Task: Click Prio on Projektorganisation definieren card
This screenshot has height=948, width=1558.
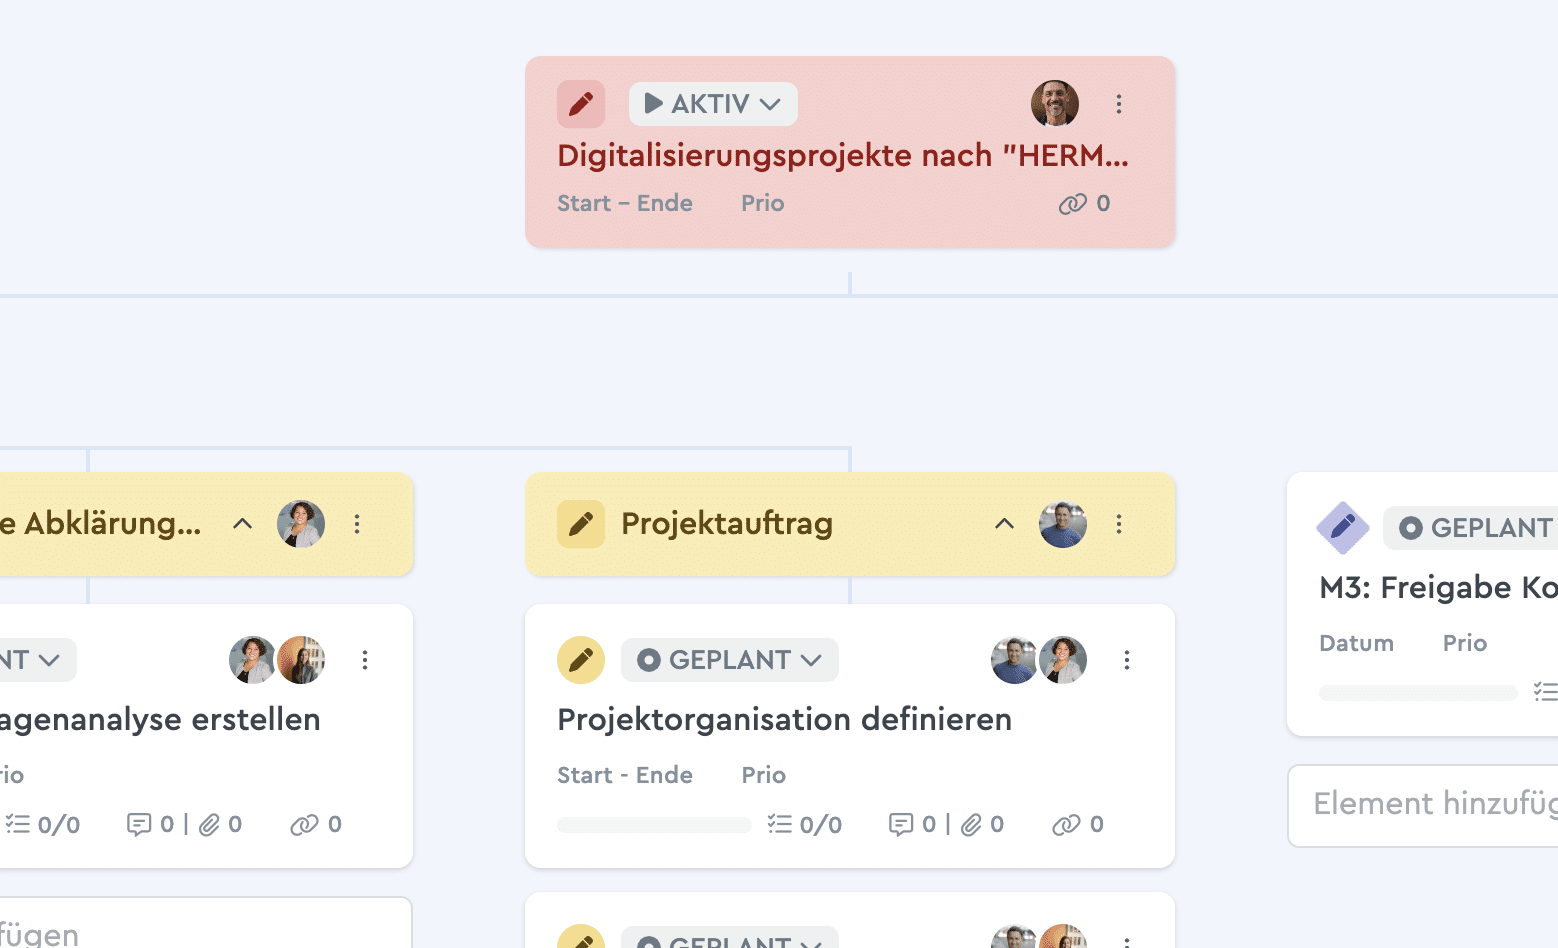Action: (763, 775)
